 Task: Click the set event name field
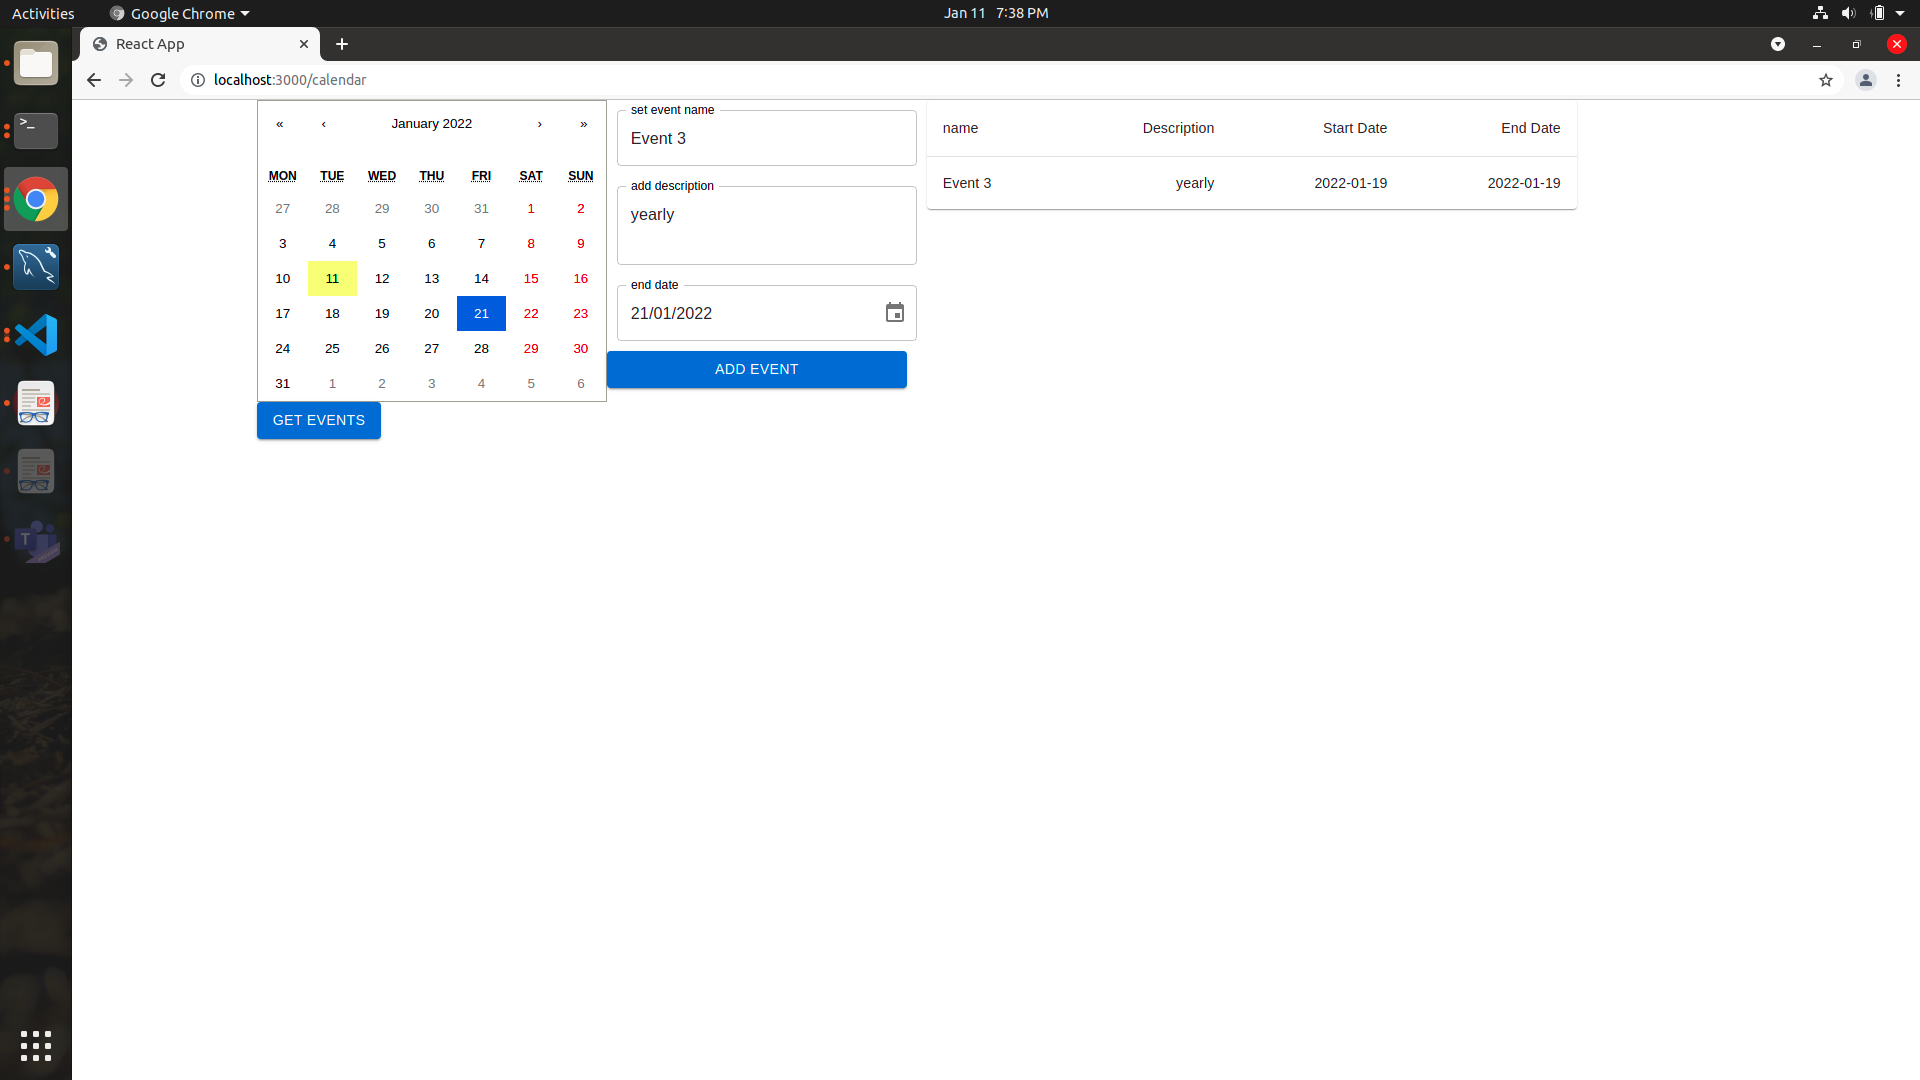pyautogui.click(x=766, y=138)
